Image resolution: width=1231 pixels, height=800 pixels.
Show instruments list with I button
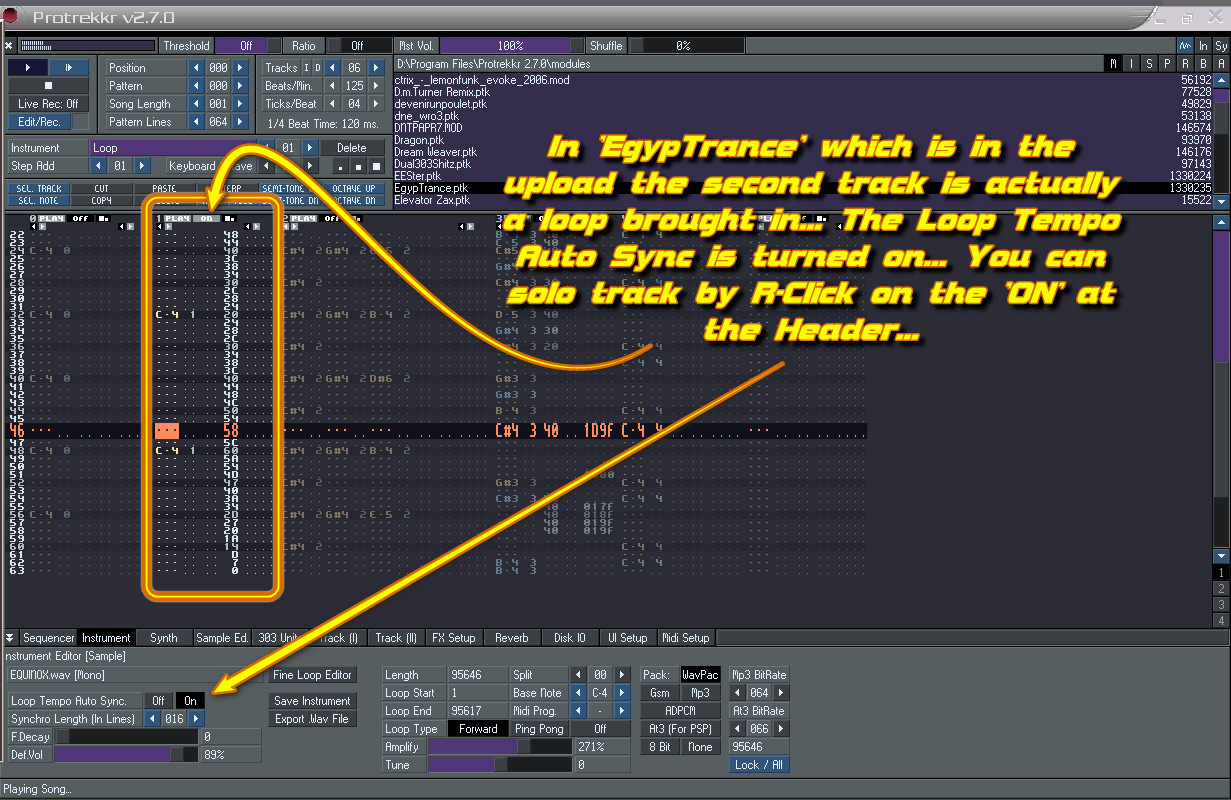(x=1132, y=64)
